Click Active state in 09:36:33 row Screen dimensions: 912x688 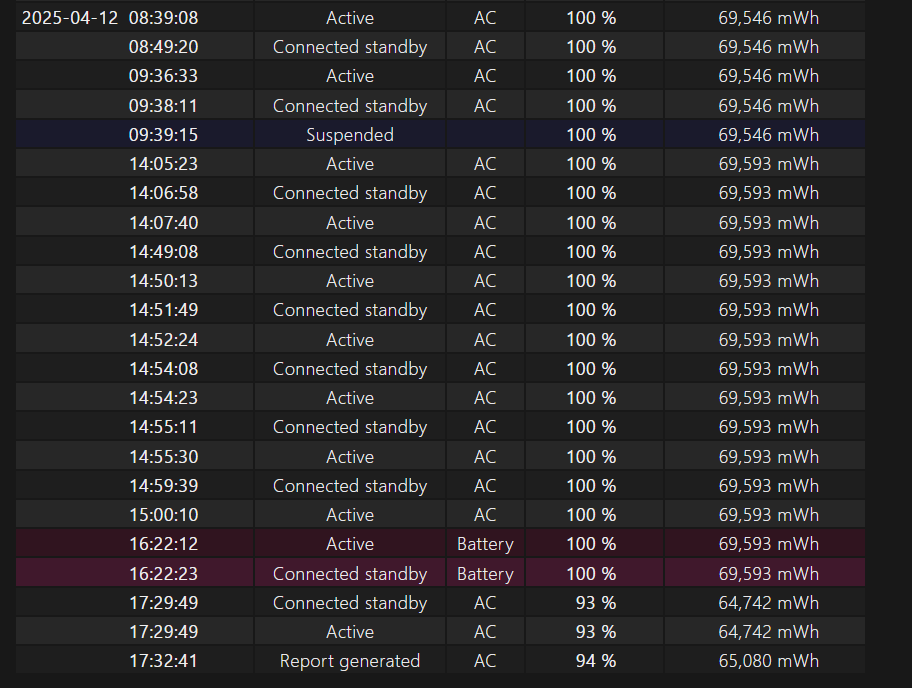pyautogui.click(x=350, y=76)
